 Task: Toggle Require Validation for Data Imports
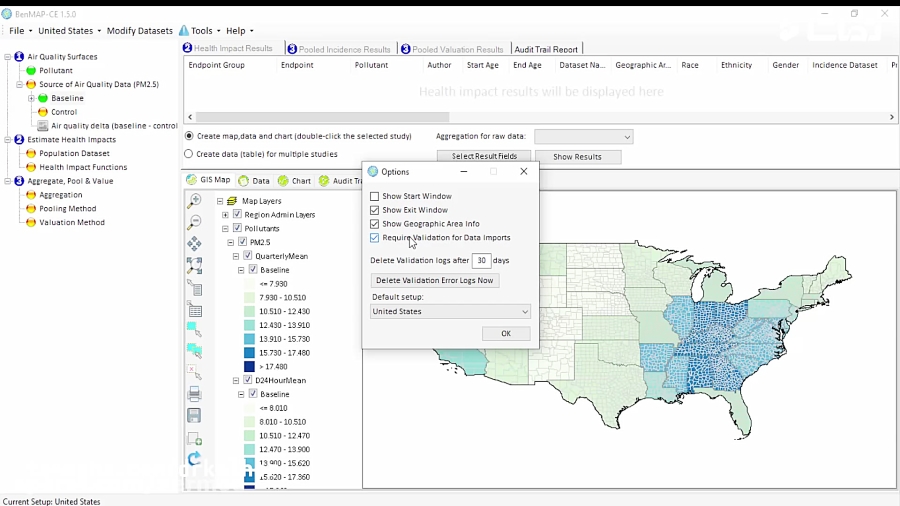click(375, 238)
